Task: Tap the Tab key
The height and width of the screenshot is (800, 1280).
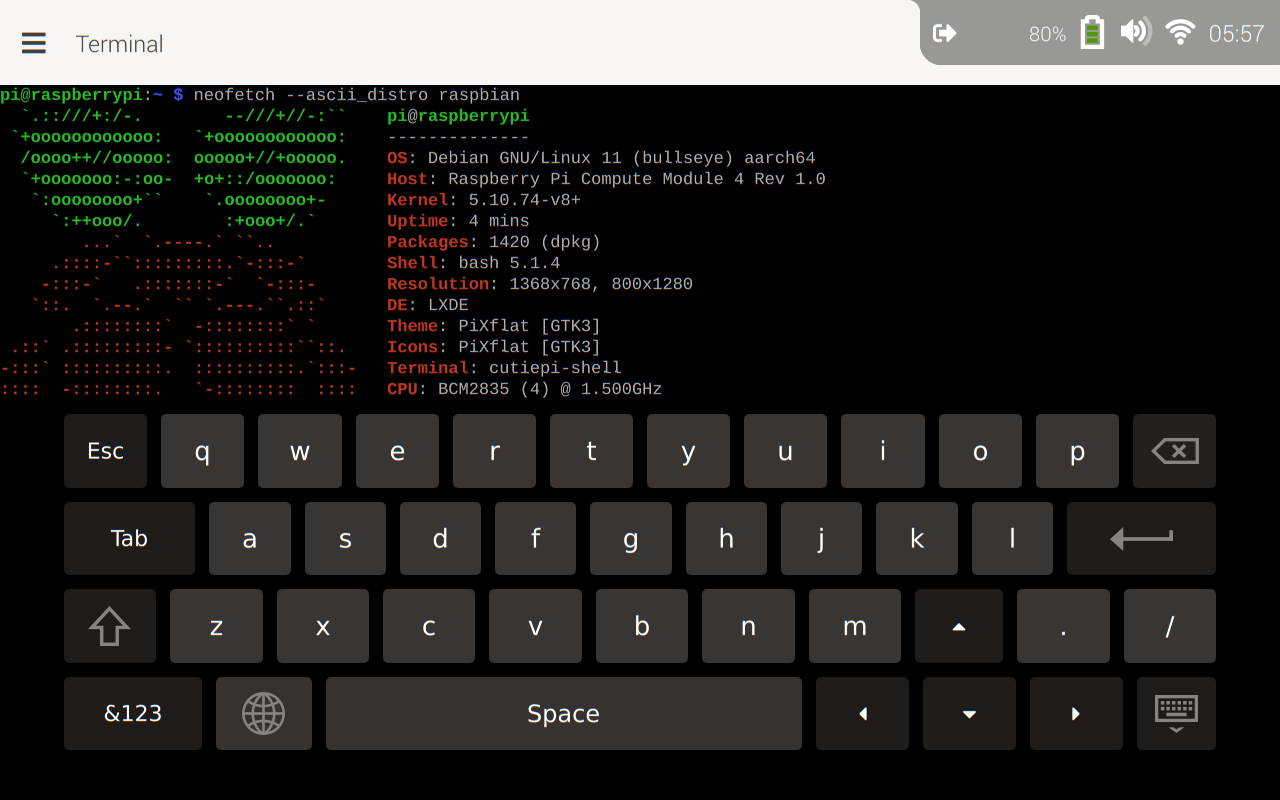Action: pos(129,538)
